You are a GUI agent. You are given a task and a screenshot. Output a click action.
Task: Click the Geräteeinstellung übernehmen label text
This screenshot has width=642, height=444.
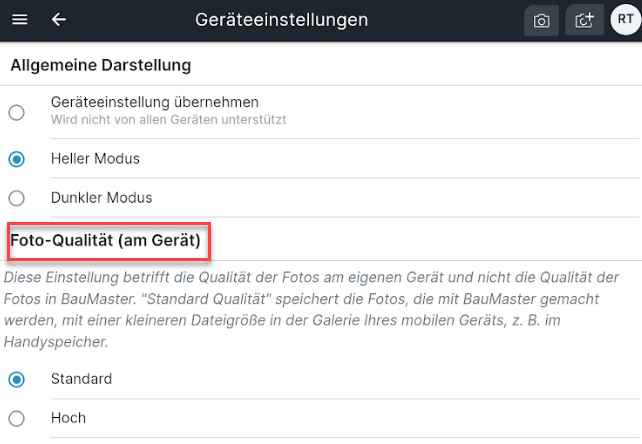pyautogui.click(x=155, y=102)
